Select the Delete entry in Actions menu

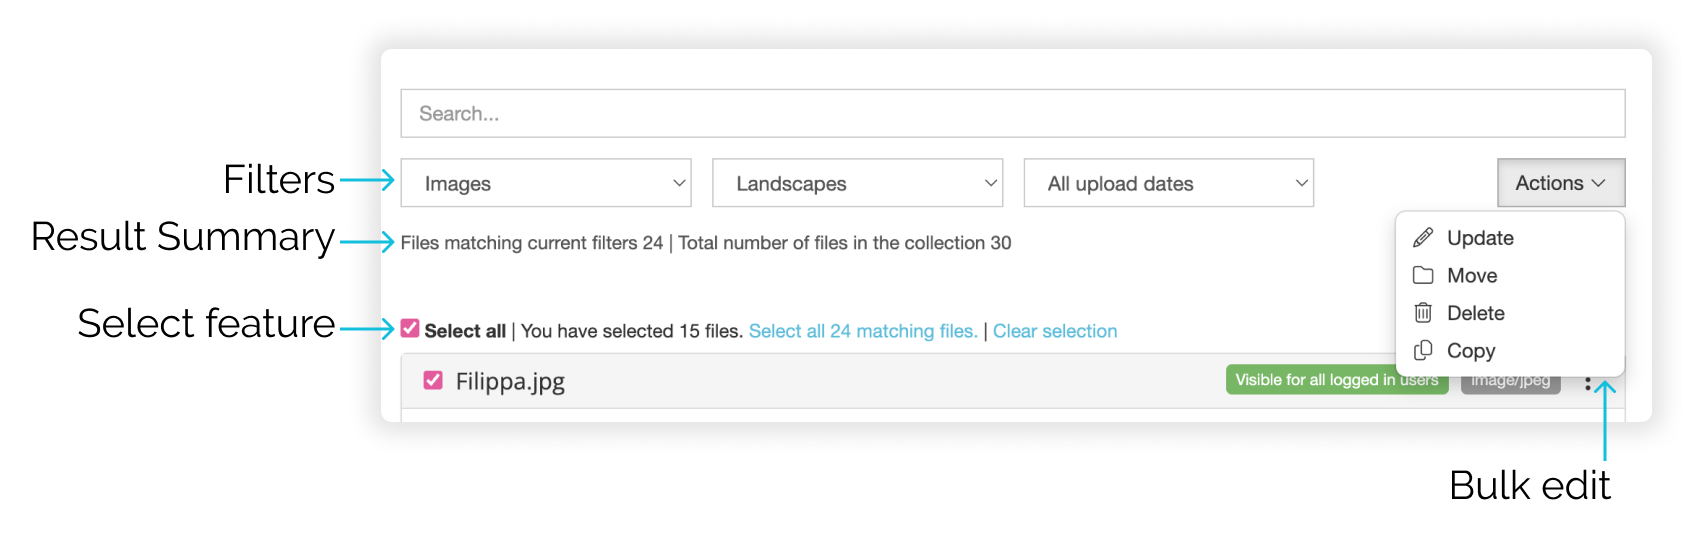pos(1476,313)
